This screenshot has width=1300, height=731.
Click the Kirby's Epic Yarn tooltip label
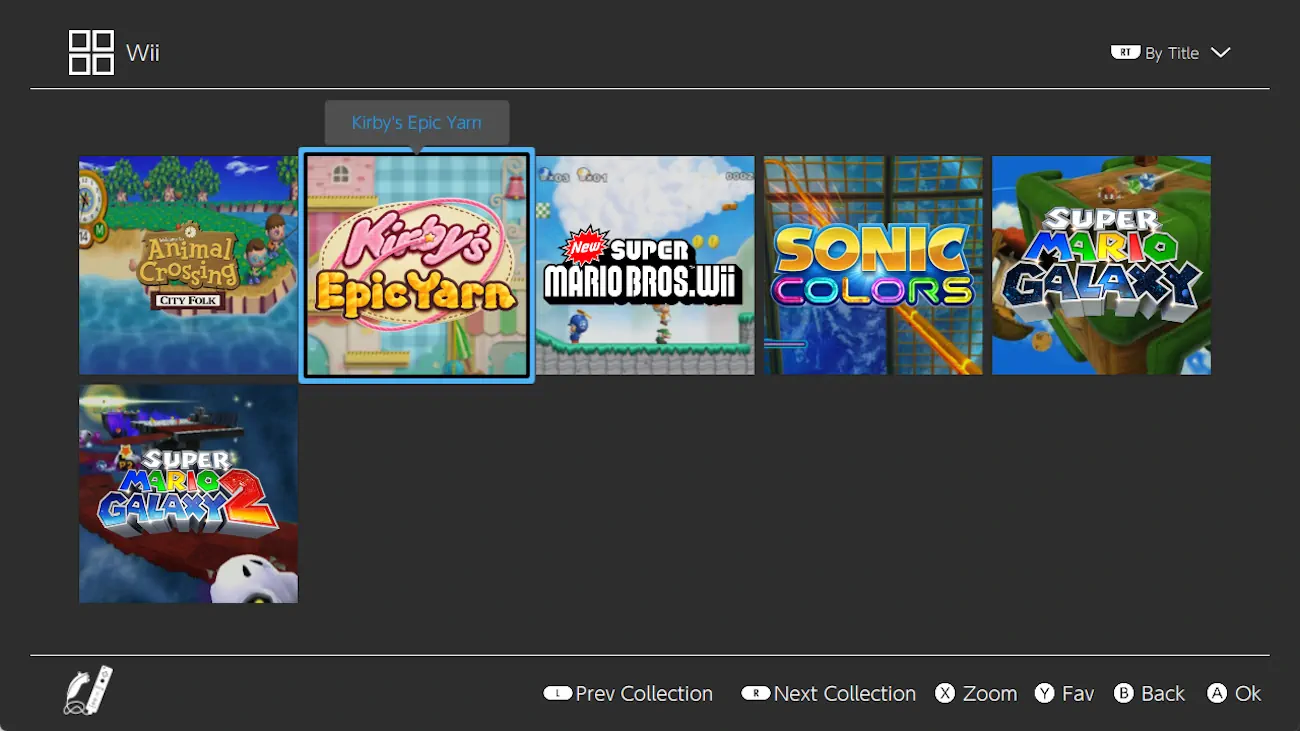pyautogui.click(x=417, y=123)
